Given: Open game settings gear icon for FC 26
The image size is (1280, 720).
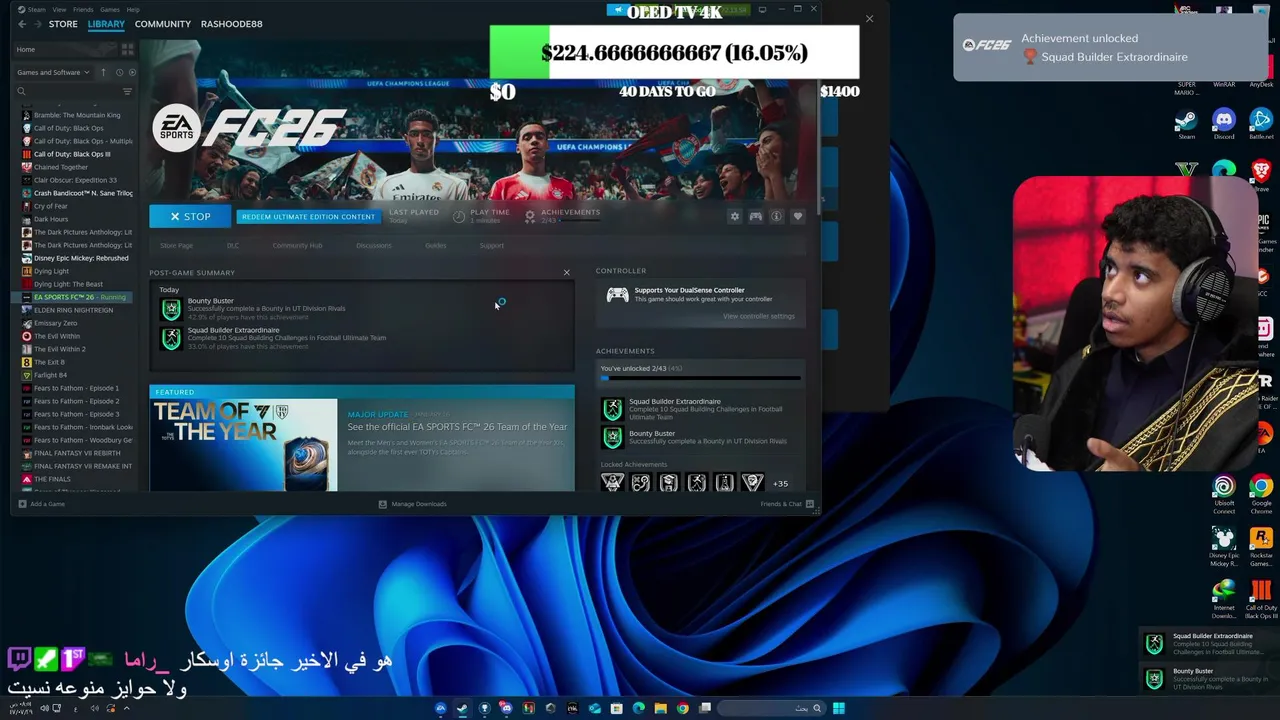Looking at the screenshot, I should [x=735, y=216].
